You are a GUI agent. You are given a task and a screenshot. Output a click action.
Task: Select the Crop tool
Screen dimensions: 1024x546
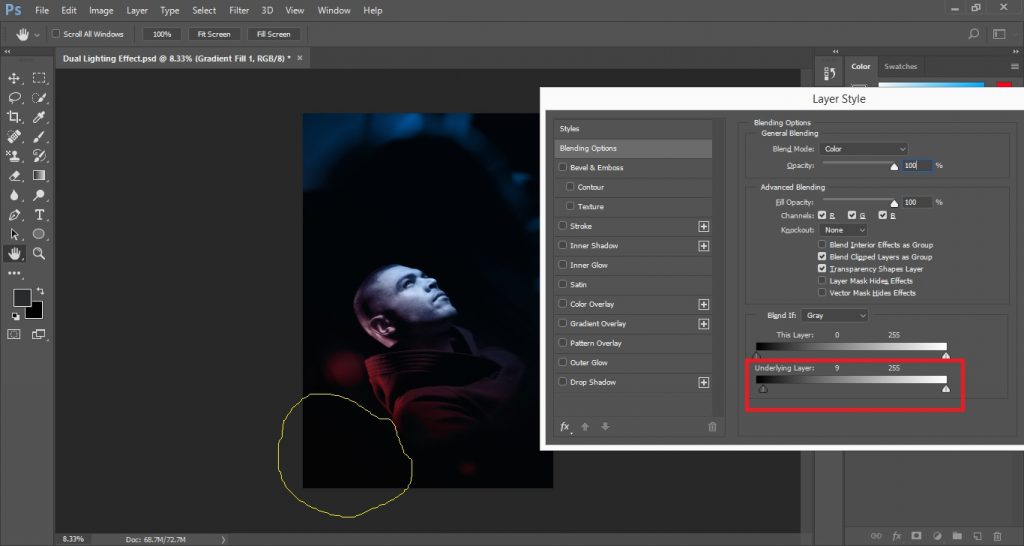tap(14, 118)
